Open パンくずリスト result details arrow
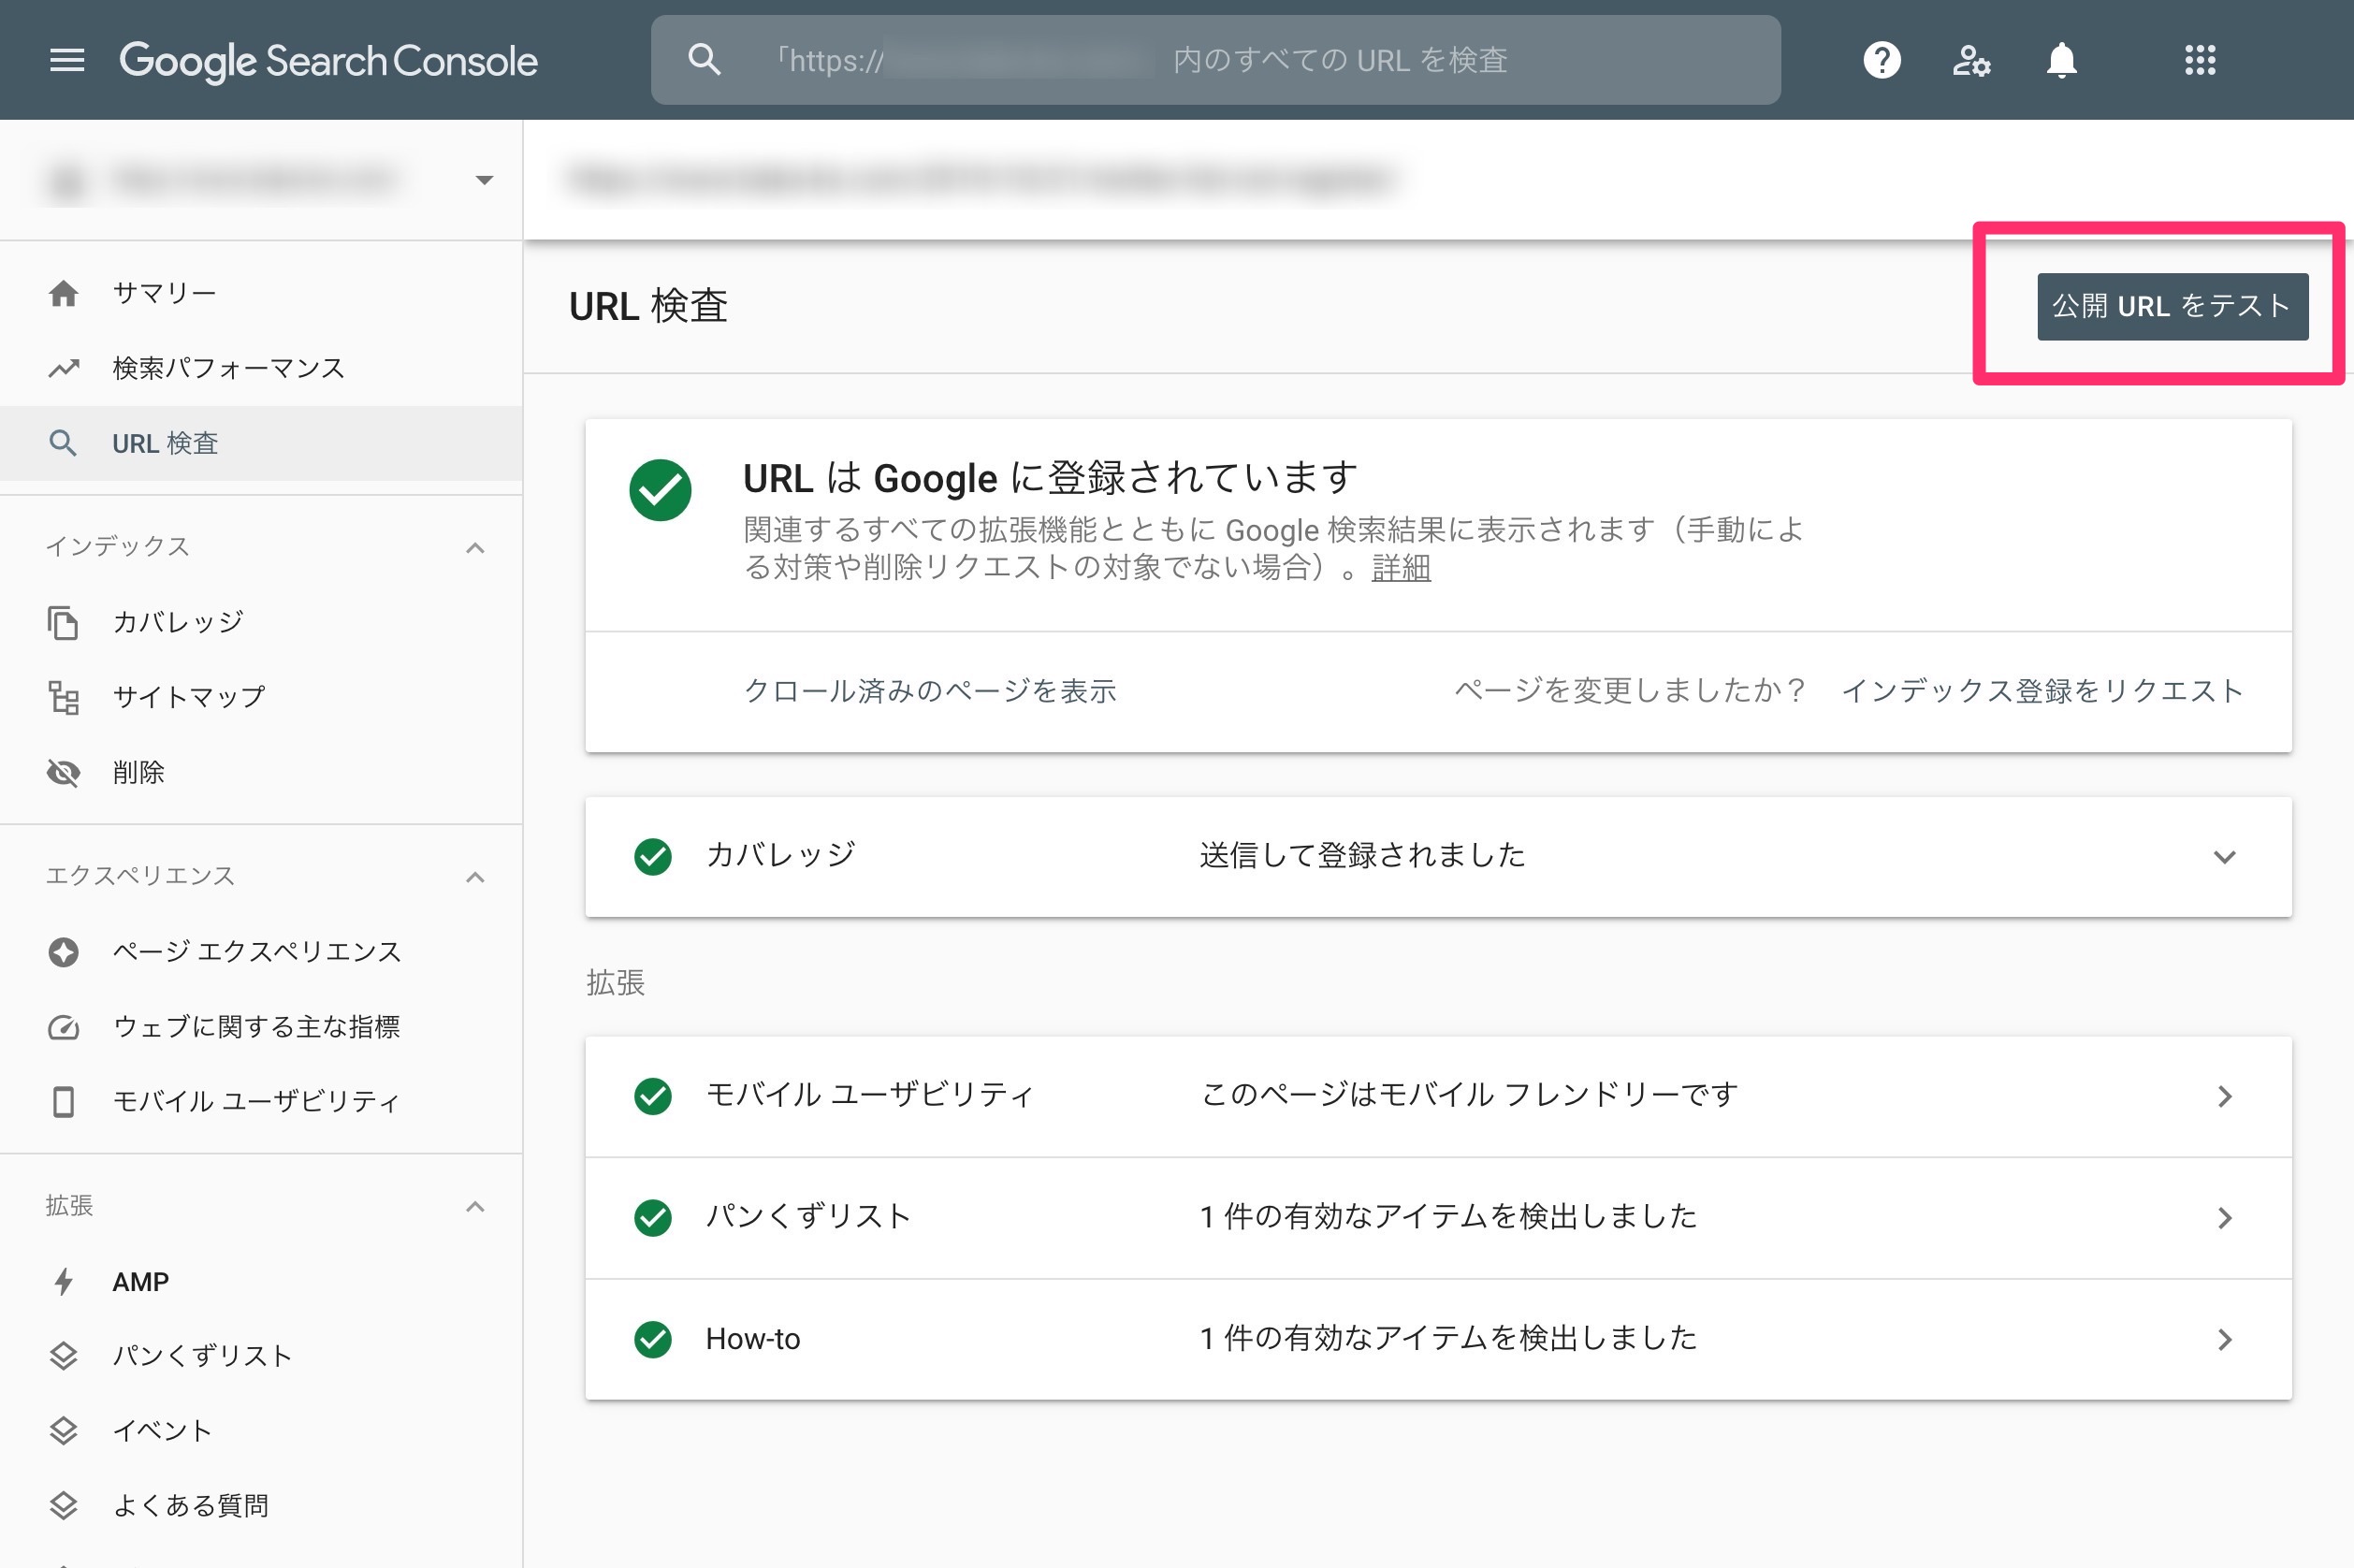Image resolution: width=2354 pixels, height=1568 pixels. click(2224, 1217)
